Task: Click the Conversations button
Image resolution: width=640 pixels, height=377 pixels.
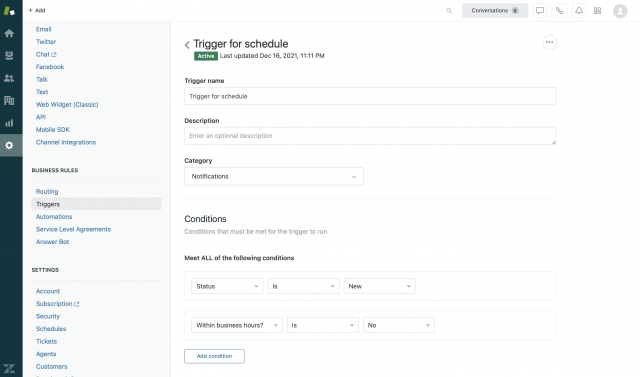Action: click(495, 11)
